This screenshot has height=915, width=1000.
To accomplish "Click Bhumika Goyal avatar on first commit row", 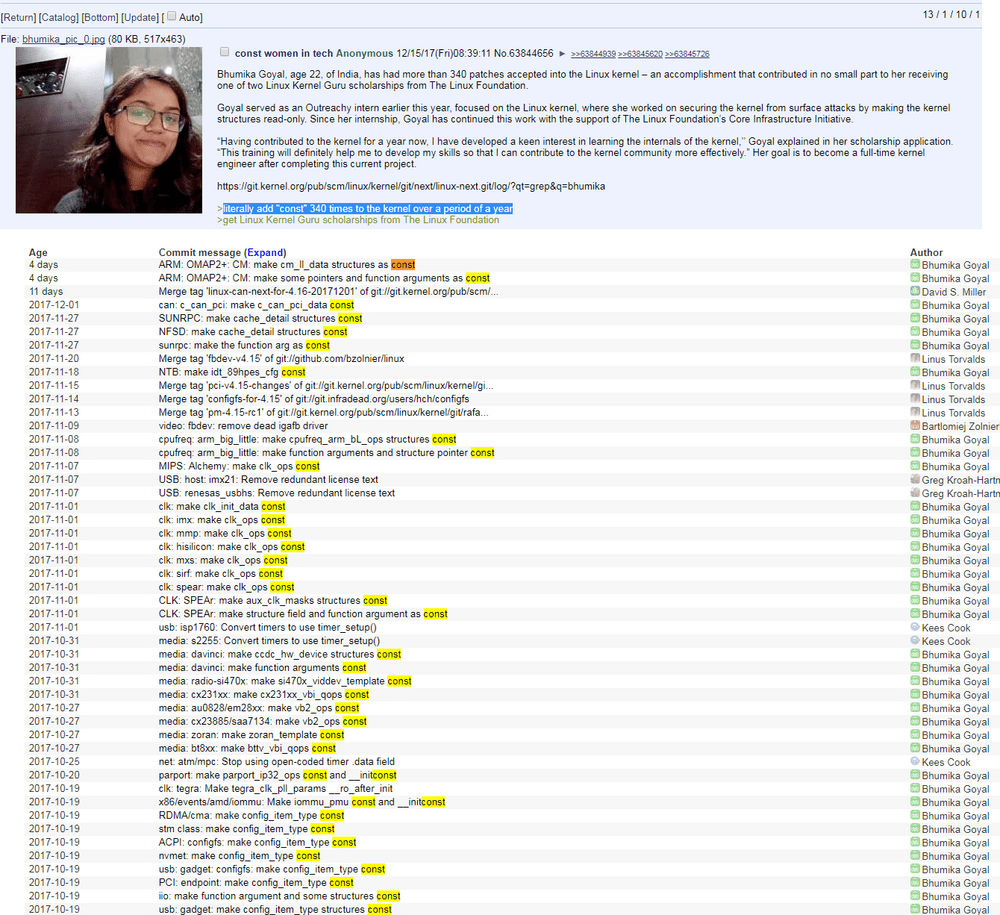I will 915,264.
